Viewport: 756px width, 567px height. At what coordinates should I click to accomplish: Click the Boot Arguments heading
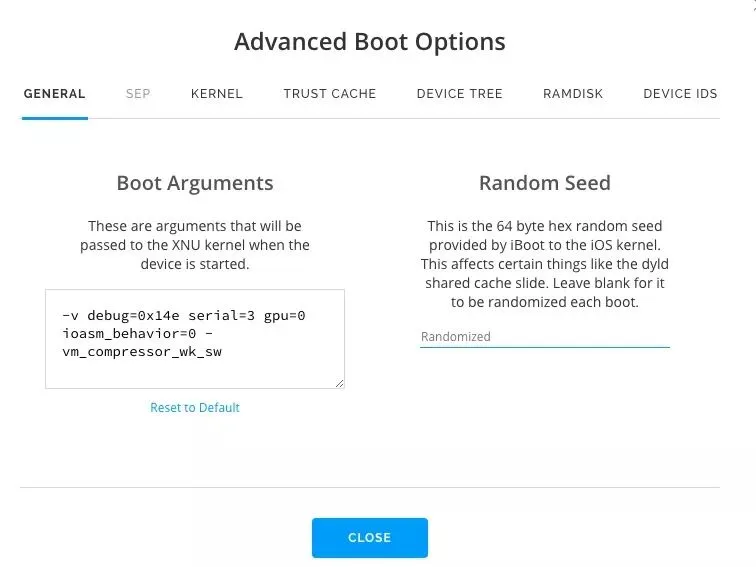[x=195, y=183]
